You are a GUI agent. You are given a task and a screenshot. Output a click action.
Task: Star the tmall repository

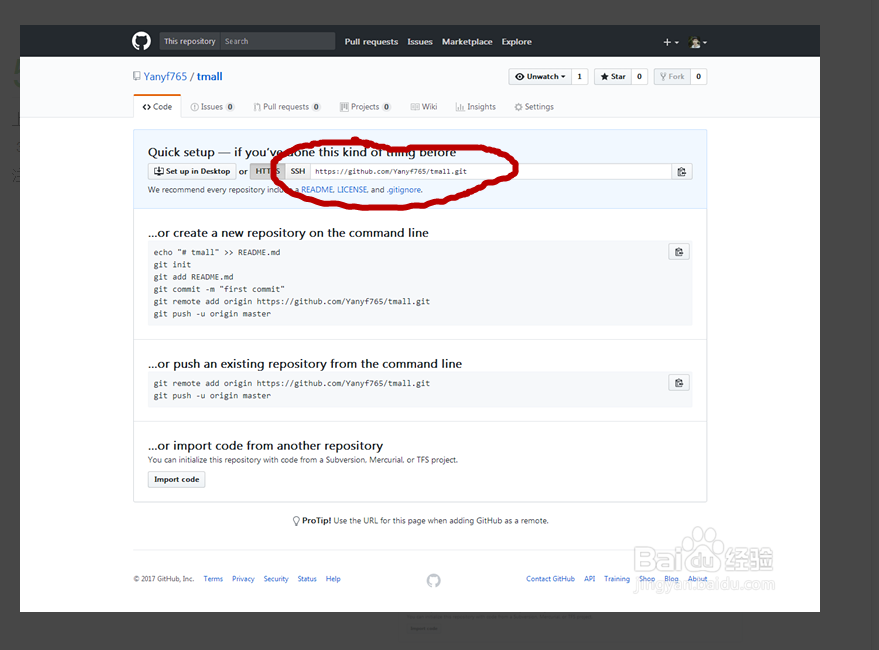tap(613, 76)
